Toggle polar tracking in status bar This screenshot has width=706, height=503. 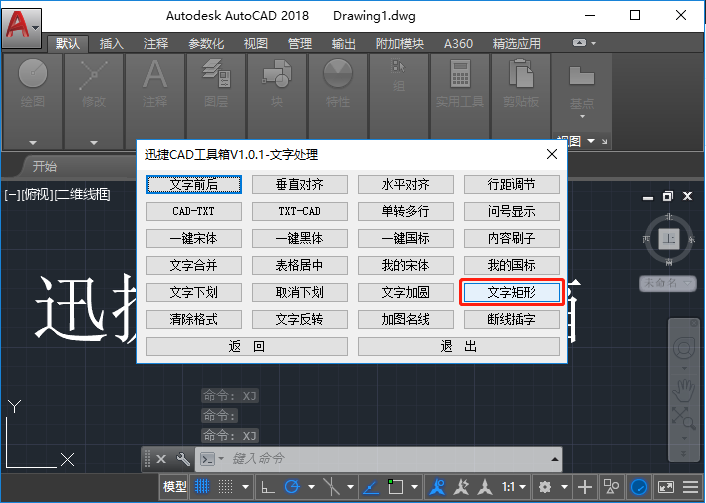(292, 487)
